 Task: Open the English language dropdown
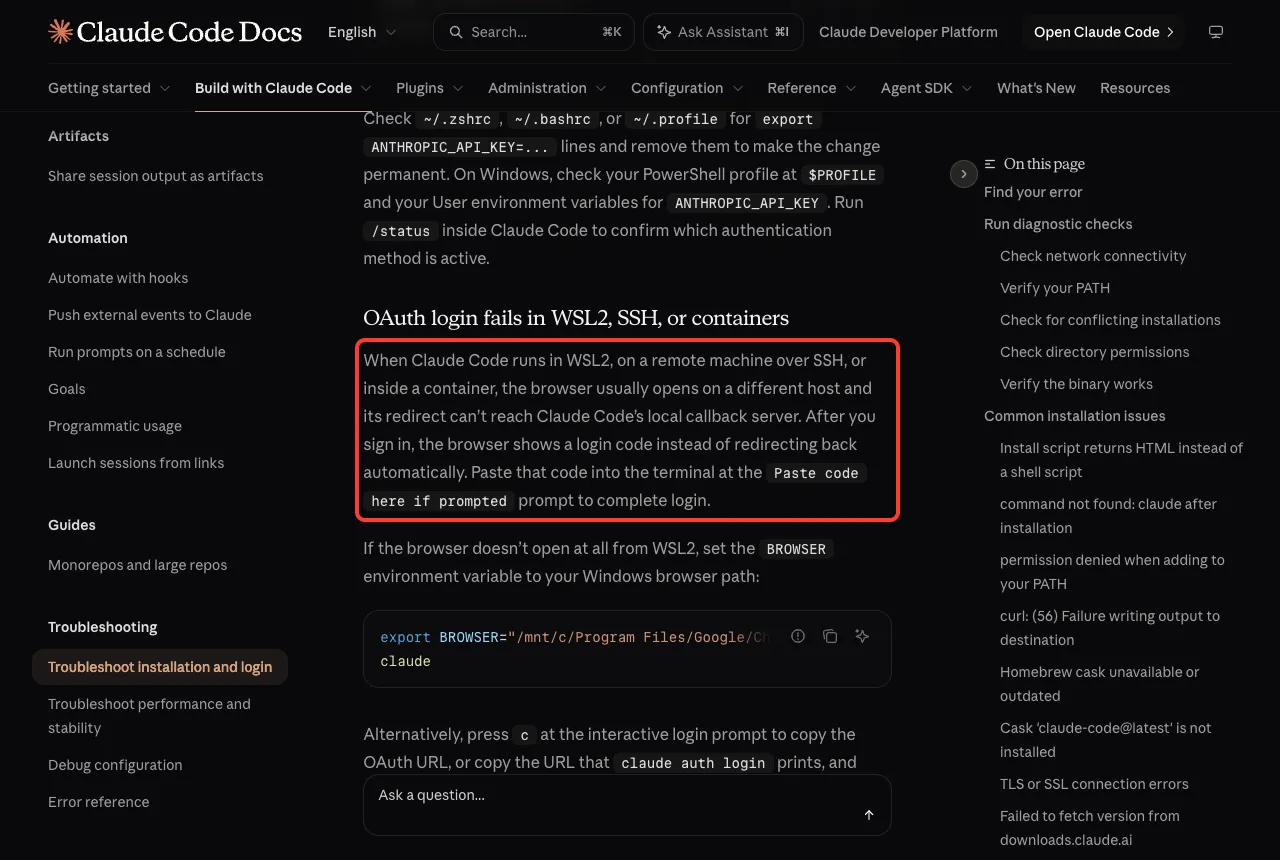[362, 32]
